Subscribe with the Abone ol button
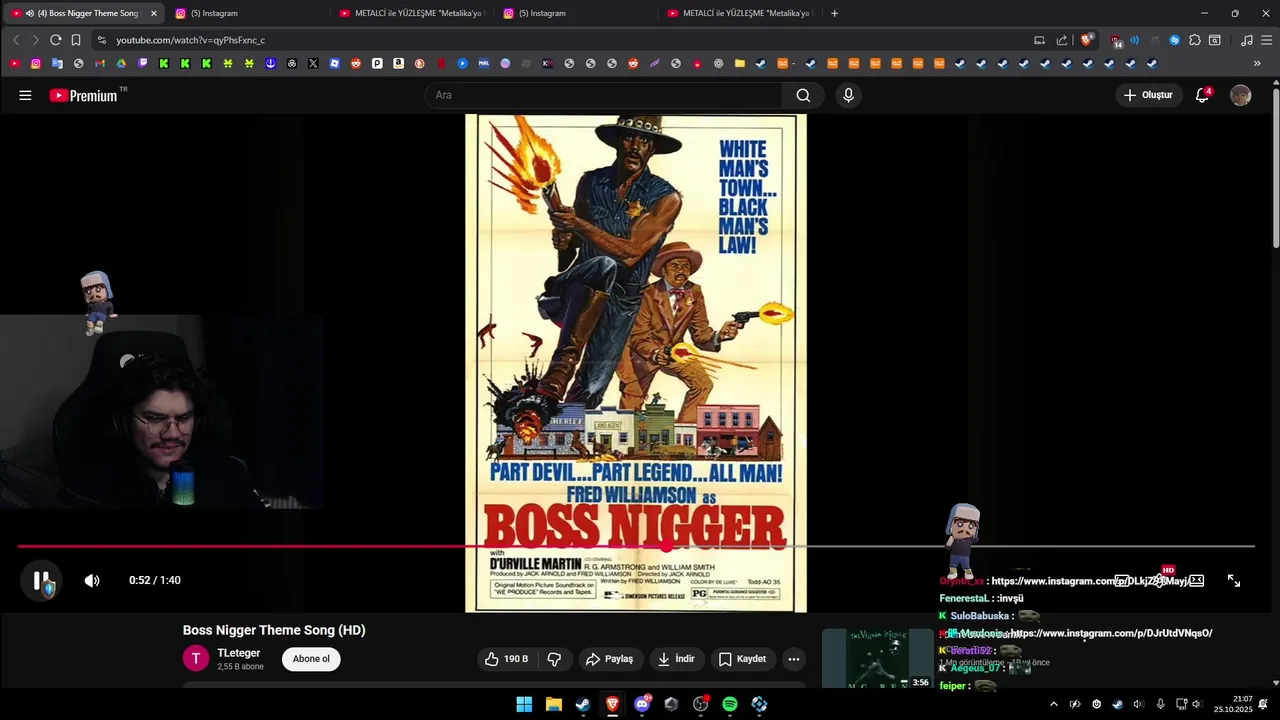 pyautogui.click(x=311, y=659)
